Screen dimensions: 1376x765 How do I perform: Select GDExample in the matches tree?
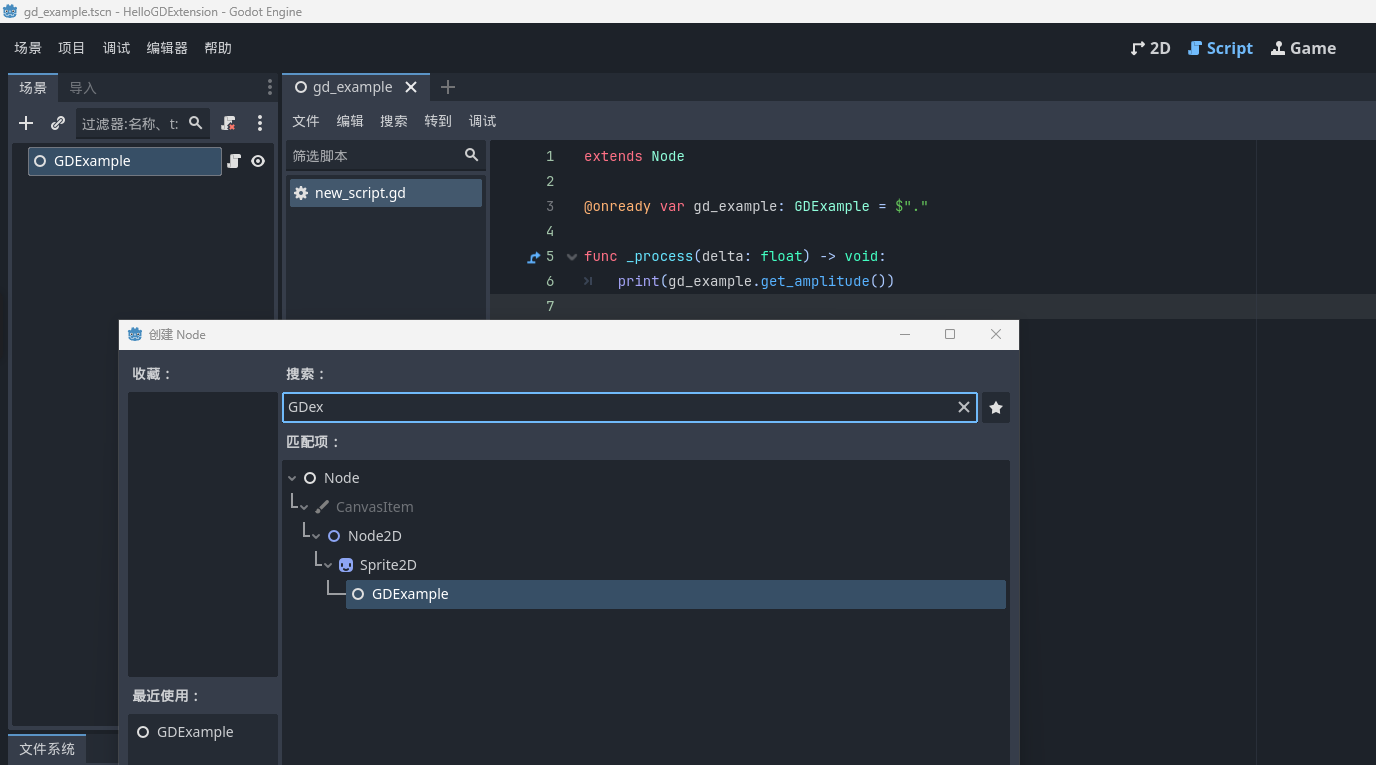pyautogui.click(x=676, y=594)
